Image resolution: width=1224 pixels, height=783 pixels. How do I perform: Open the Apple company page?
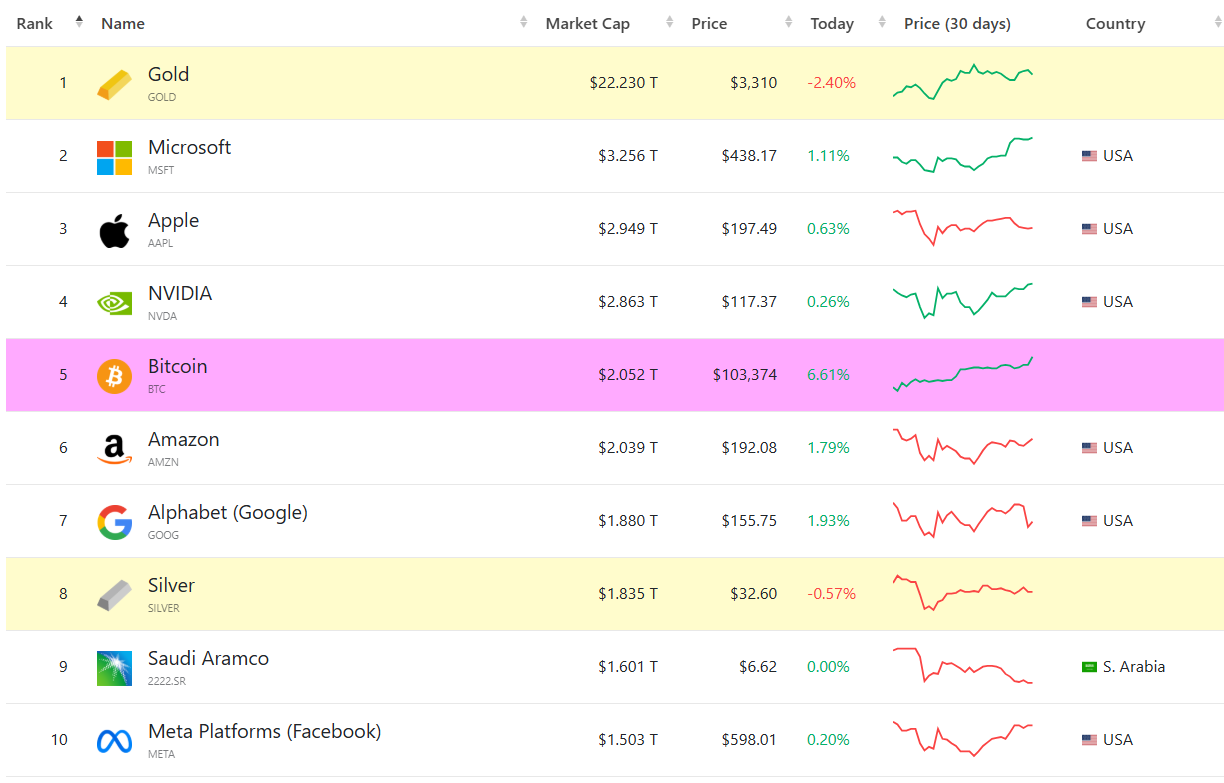(x=173, y=220)
